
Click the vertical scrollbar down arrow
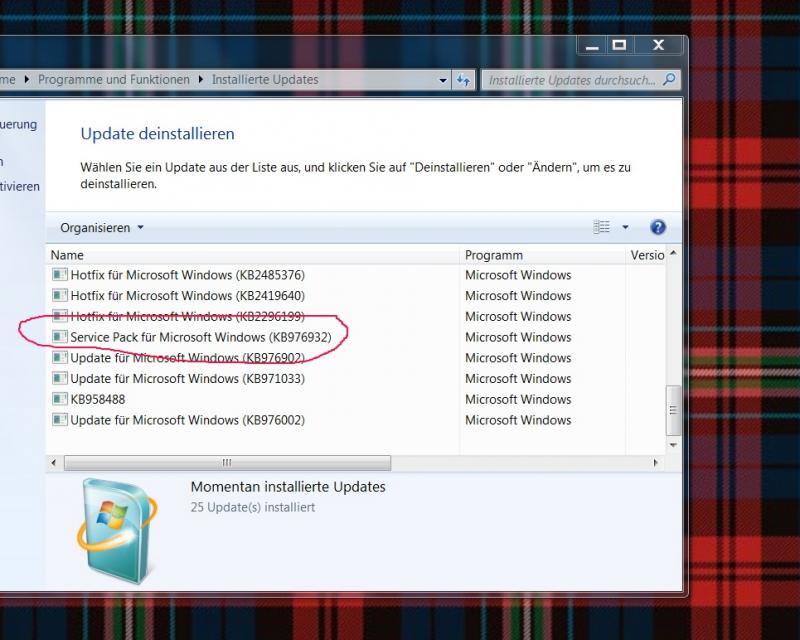coord(673,445)
